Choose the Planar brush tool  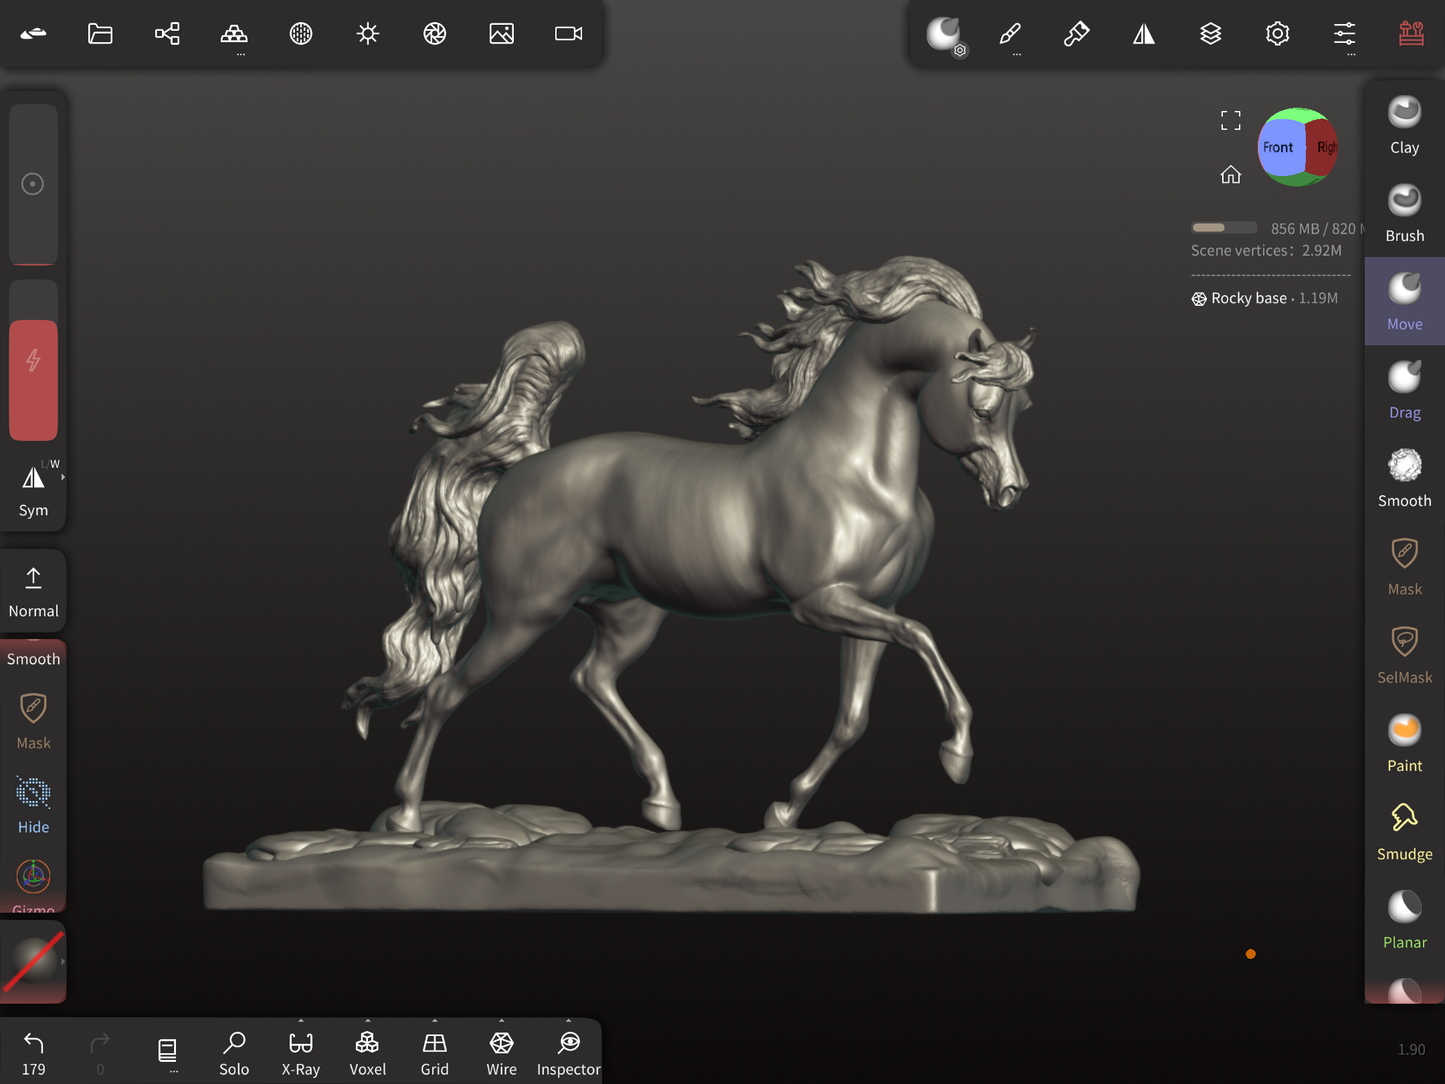[1404, 919]
